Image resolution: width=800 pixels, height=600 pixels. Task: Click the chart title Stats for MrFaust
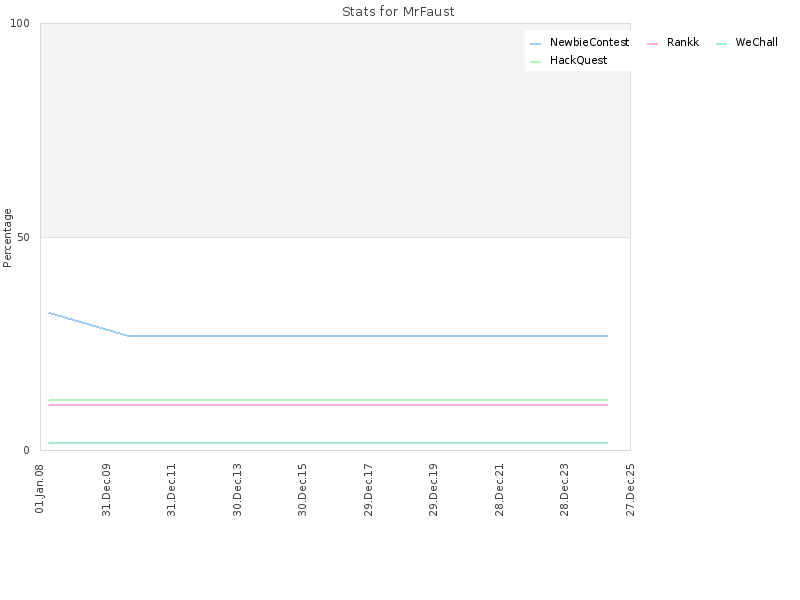coord(398,12)
